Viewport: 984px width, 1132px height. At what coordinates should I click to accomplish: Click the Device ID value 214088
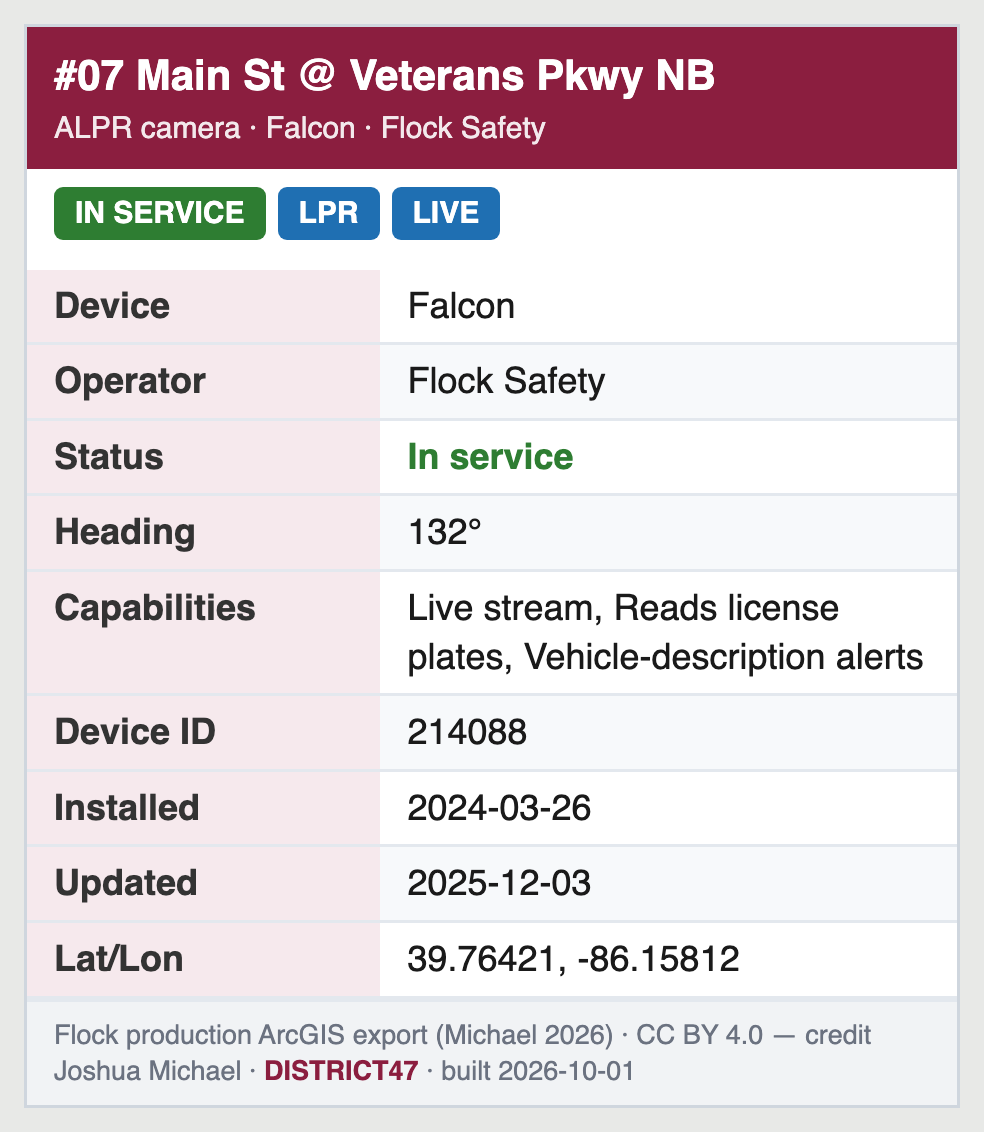click(x=467, y=733)
